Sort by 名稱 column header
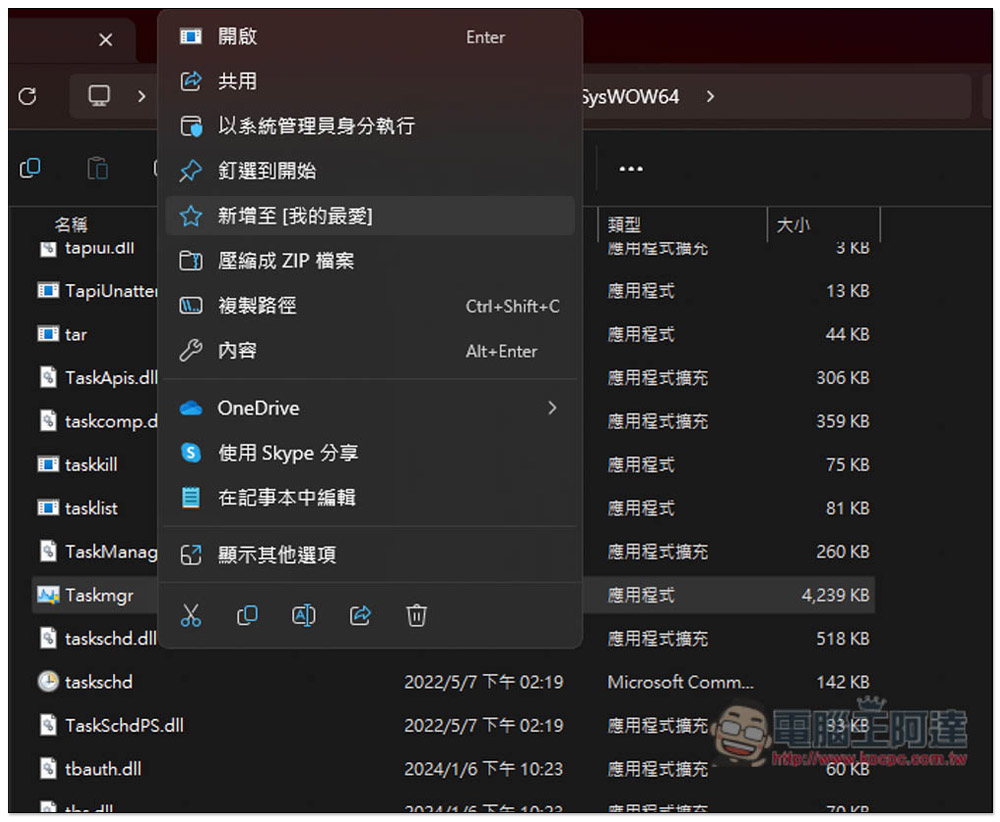Image resolution: width=1000 pixels, height=822 pixels. pos(71,224)
